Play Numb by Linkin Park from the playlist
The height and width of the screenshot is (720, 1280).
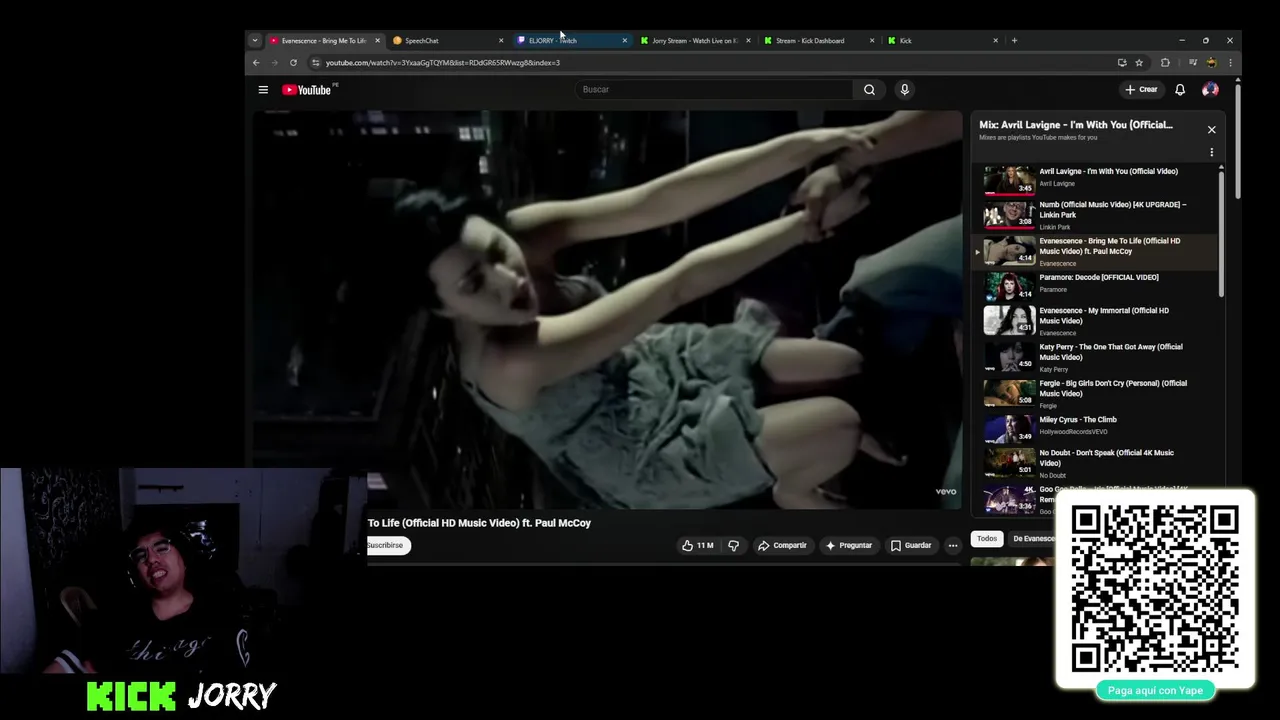[1096, 215]
